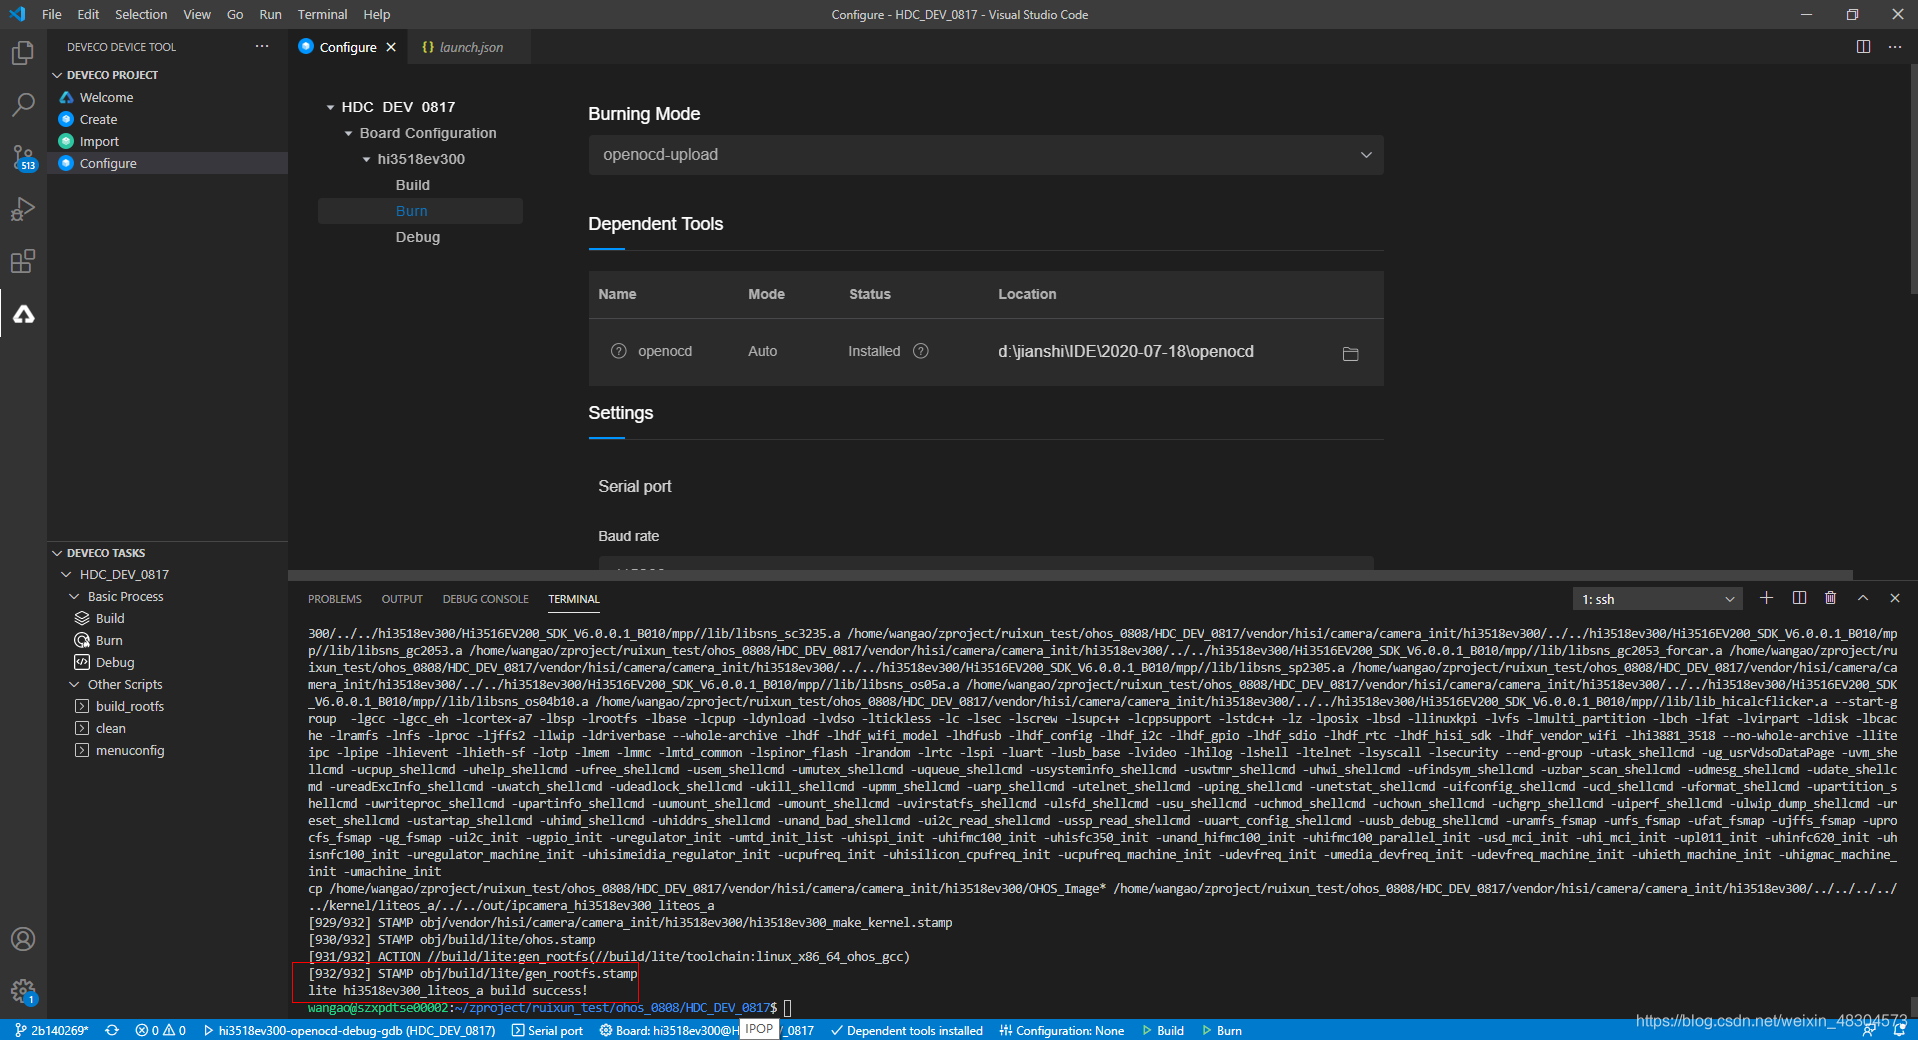
Task: Select Configure in DevEco Project list
Action: (x=168, y=163)
